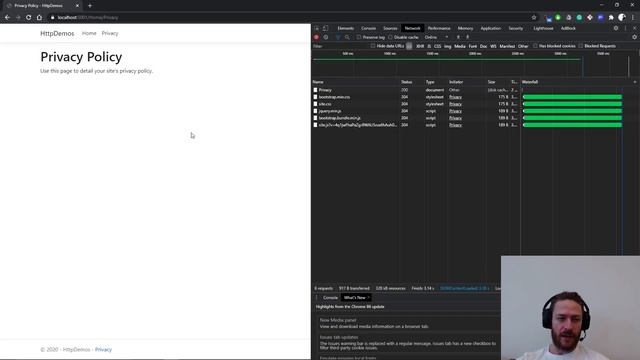Open a new browser tab with plus

click(90, 6)
